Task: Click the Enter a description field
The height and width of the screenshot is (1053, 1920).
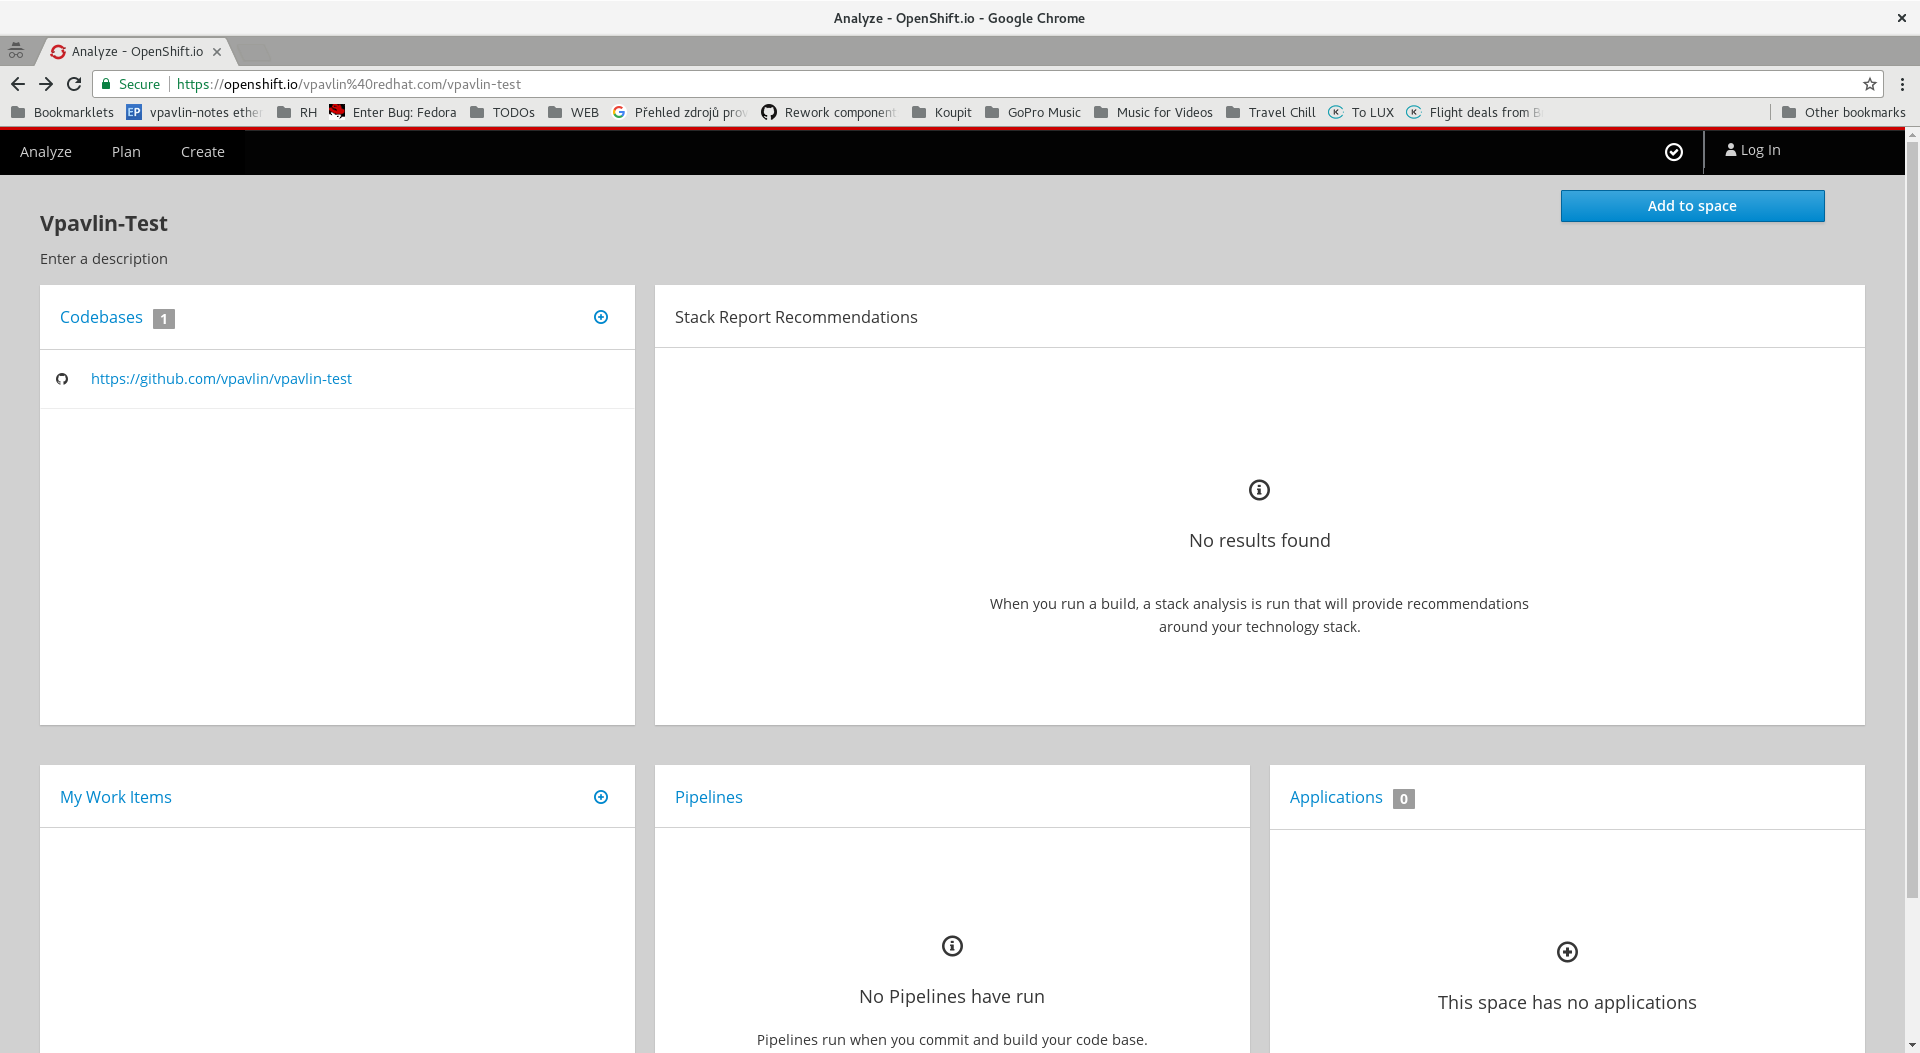Action: (x=103, y=258)
